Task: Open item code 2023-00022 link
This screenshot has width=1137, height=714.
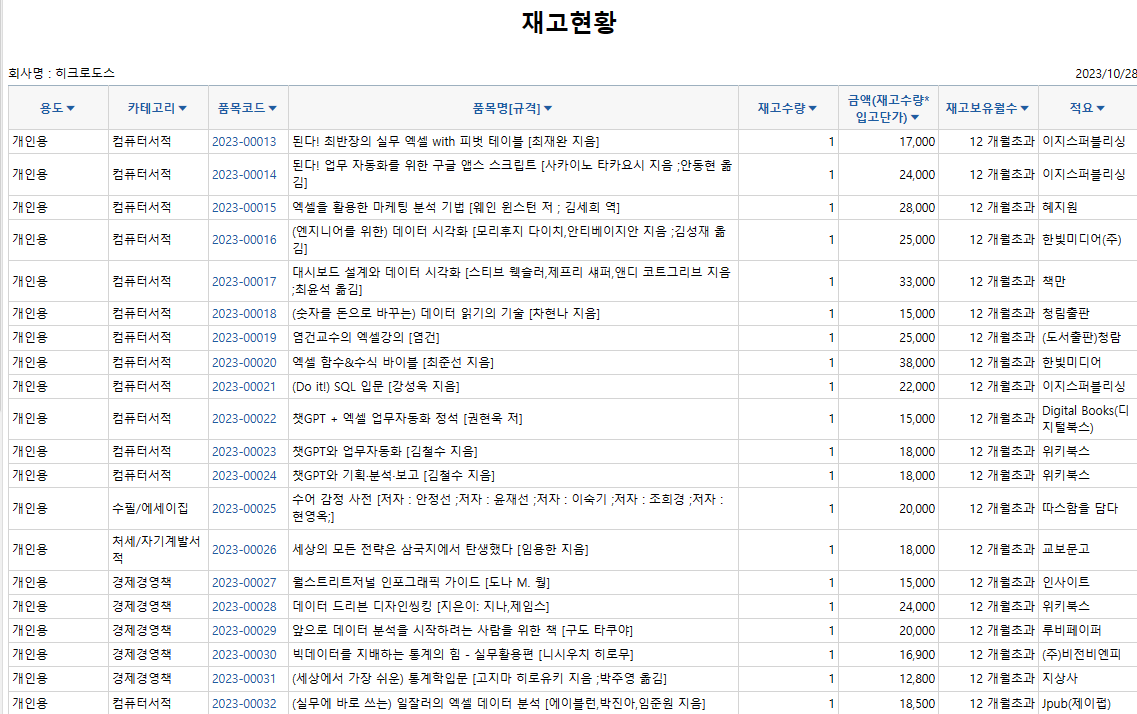Action: coord(244,419)
